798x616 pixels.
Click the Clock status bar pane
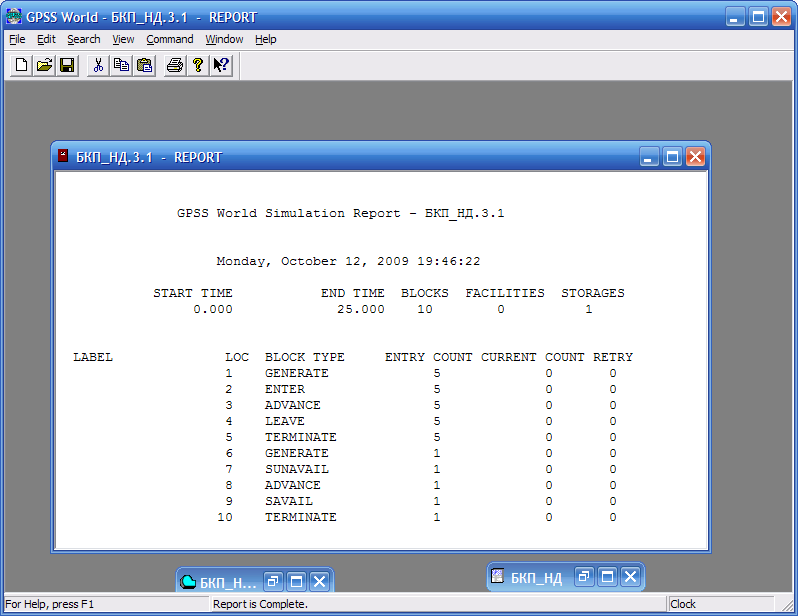(x=721, y=604)
